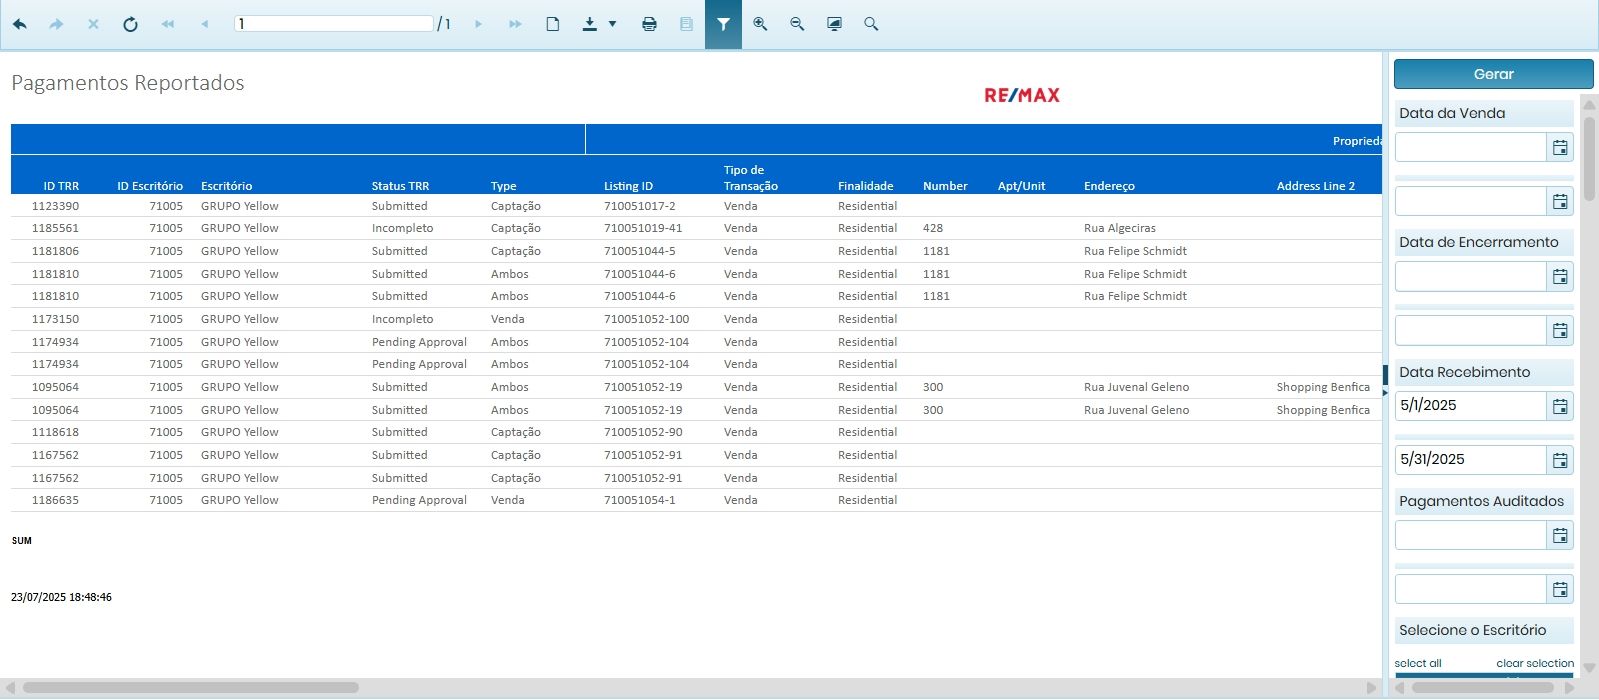
Task: Click the RE/MAX logo
Action: click(x=1021, y=95)
